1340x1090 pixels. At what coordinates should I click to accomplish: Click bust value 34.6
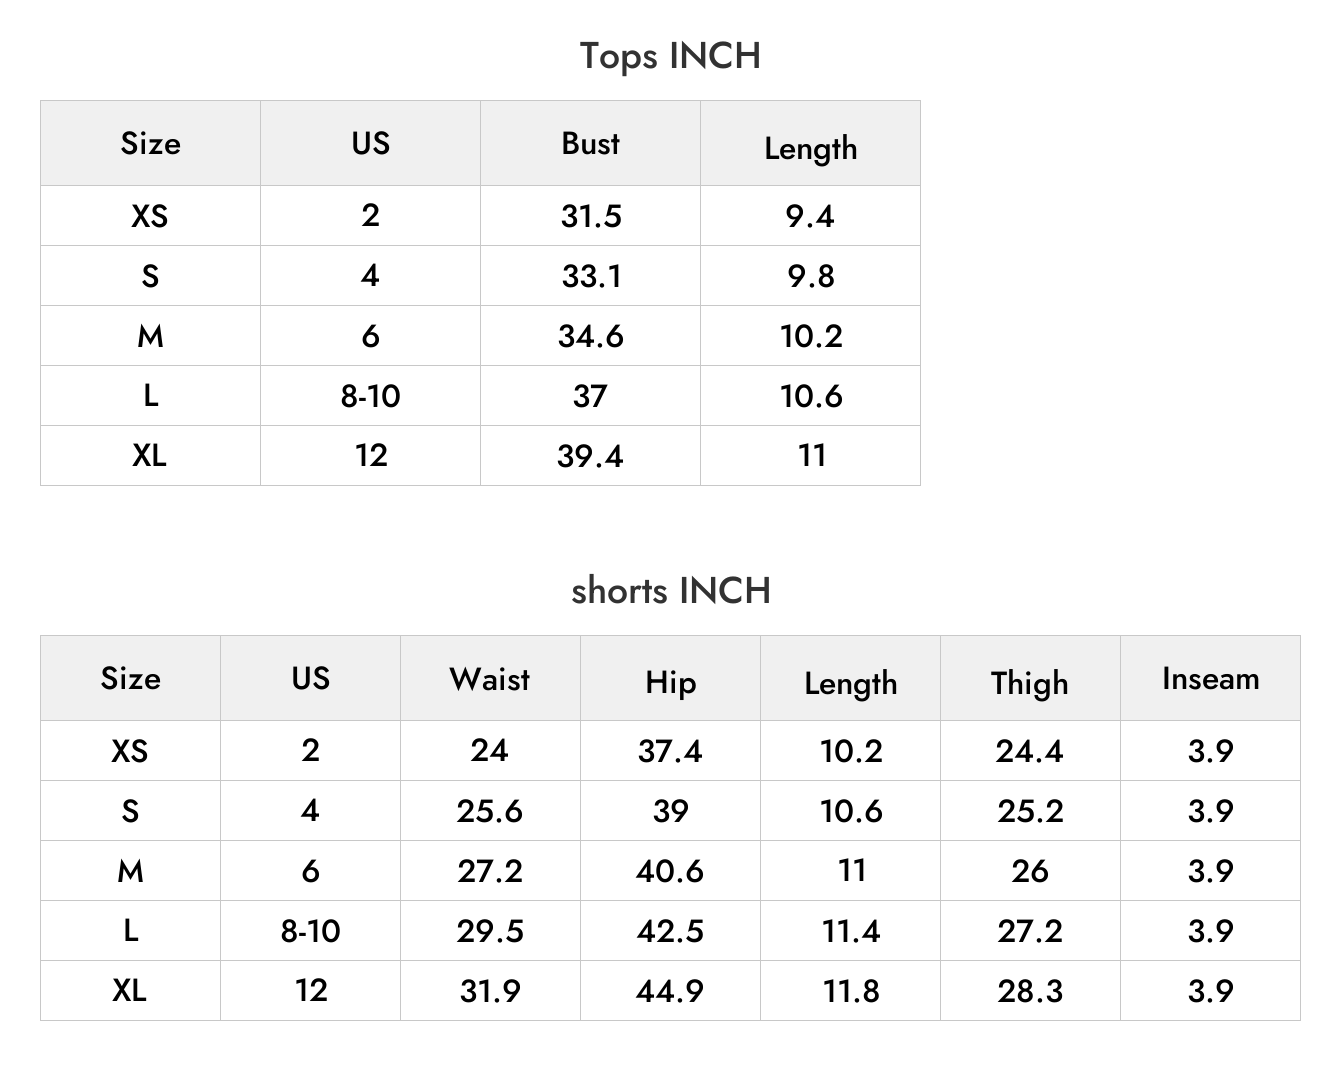pyautogui.click(x=590, y=336)
